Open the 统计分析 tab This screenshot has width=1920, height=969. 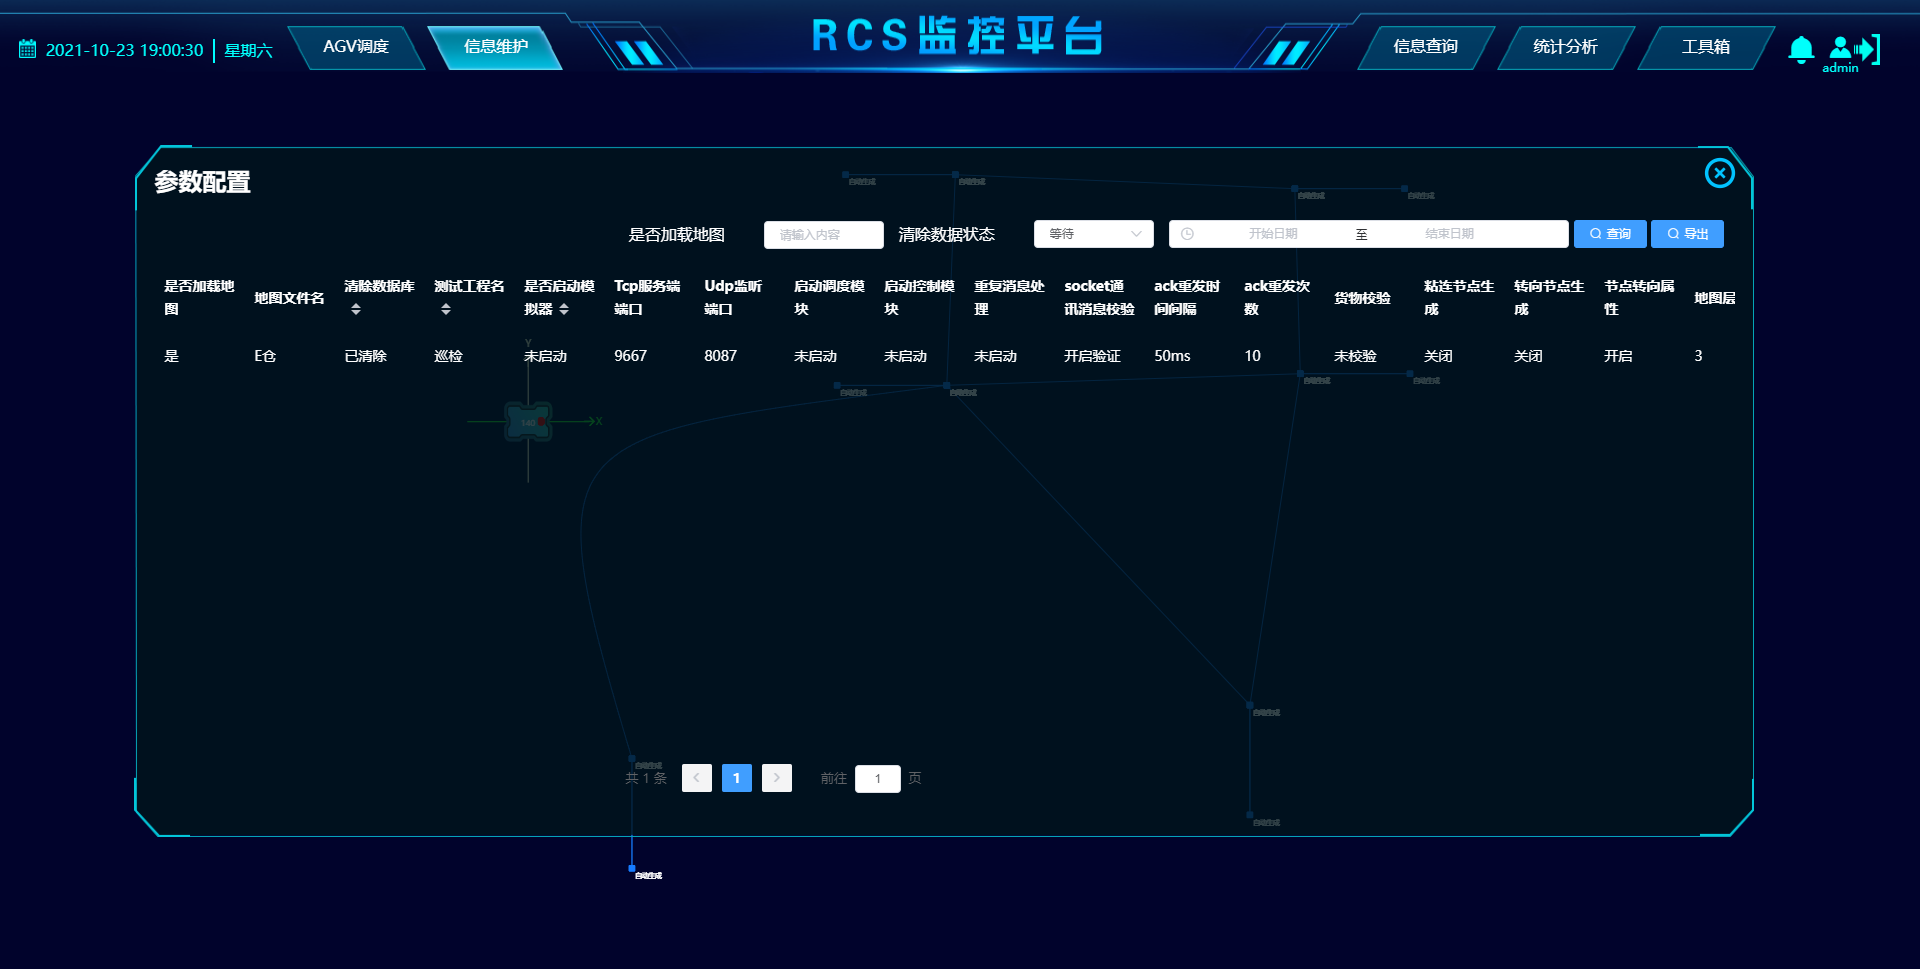(x=1565, y=47)
